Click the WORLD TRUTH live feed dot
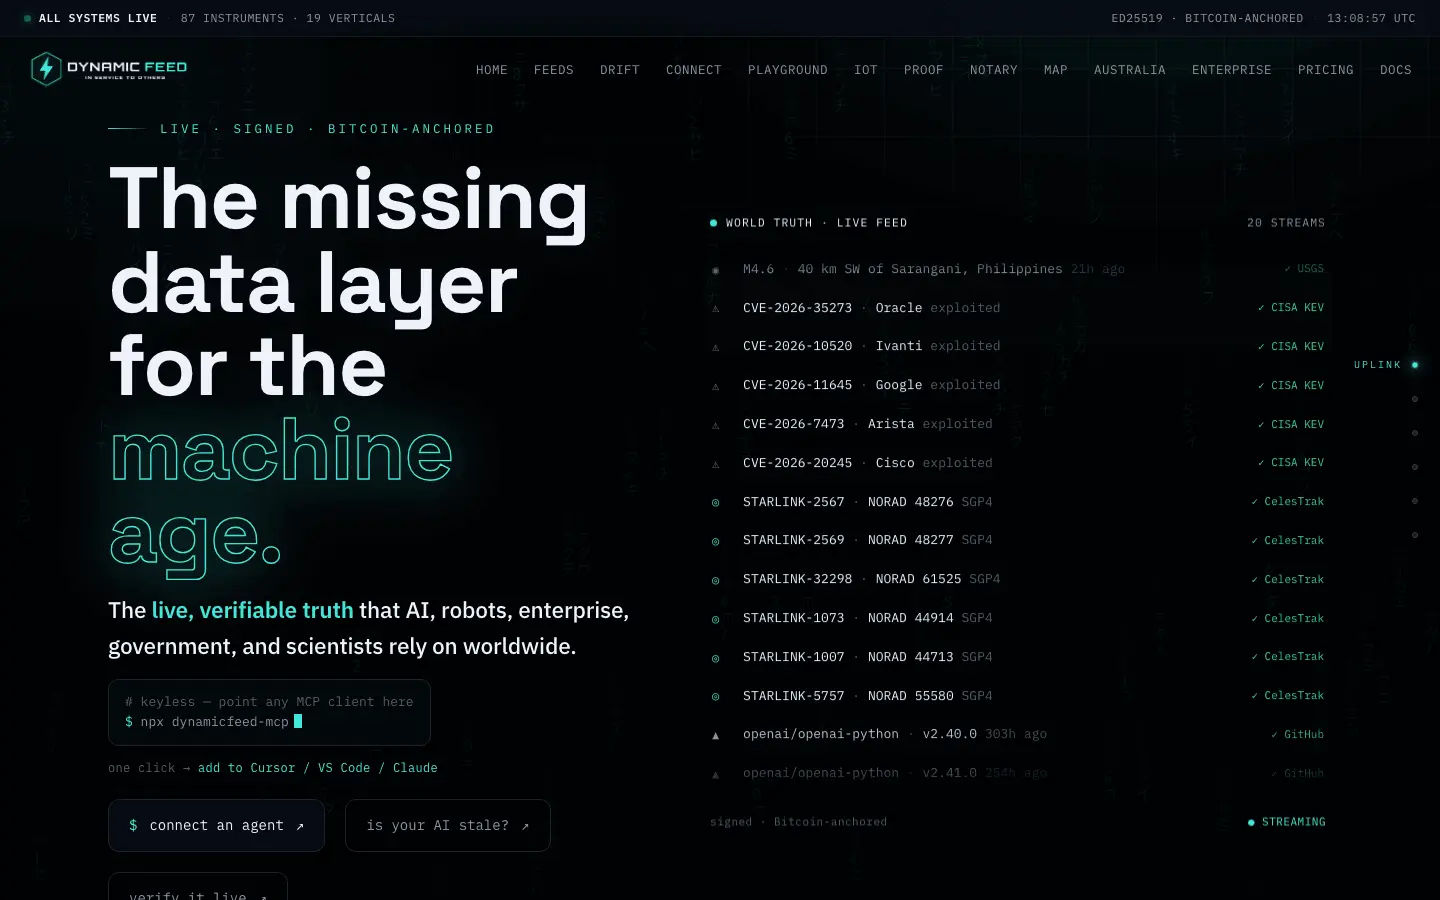 point(713,223)
